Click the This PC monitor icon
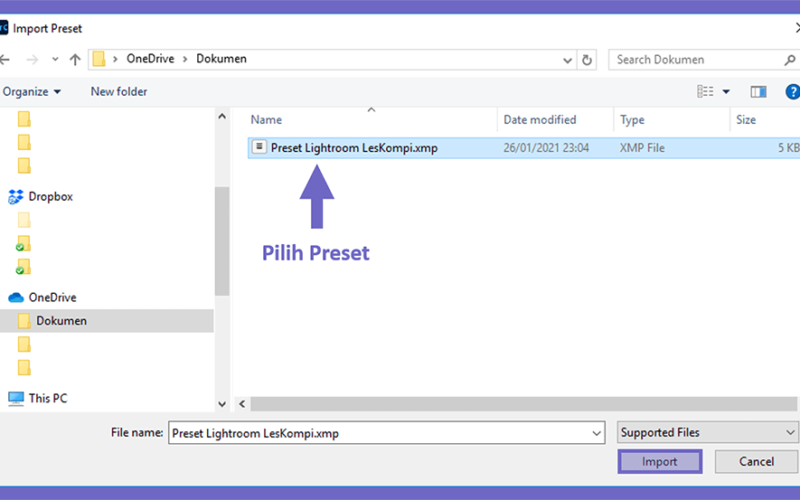The image size is (800, 500). (16, 398)
